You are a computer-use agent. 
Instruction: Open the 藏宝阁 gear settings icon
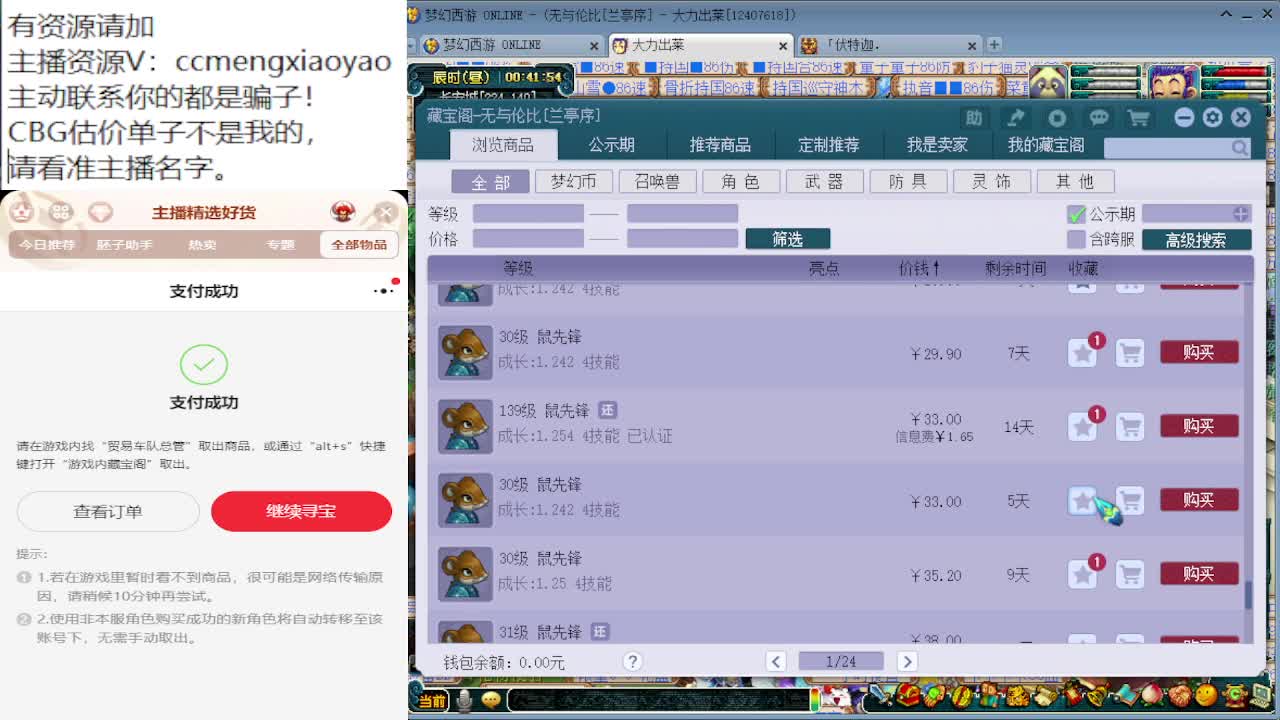click(x=1213, y=117)
